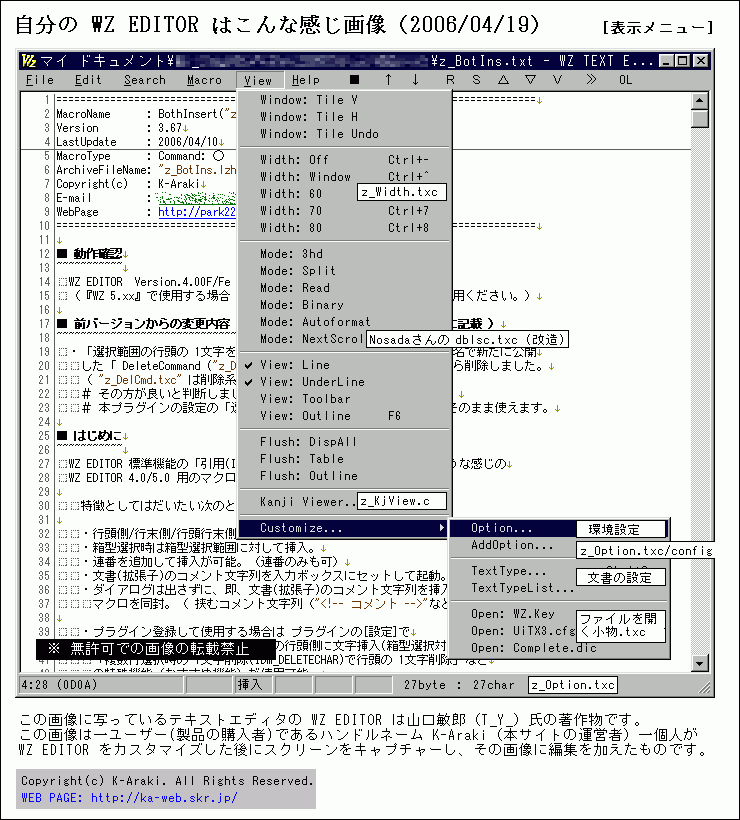Toggle the checked View: Line item

pyautogui.click(x=345, y=365)
